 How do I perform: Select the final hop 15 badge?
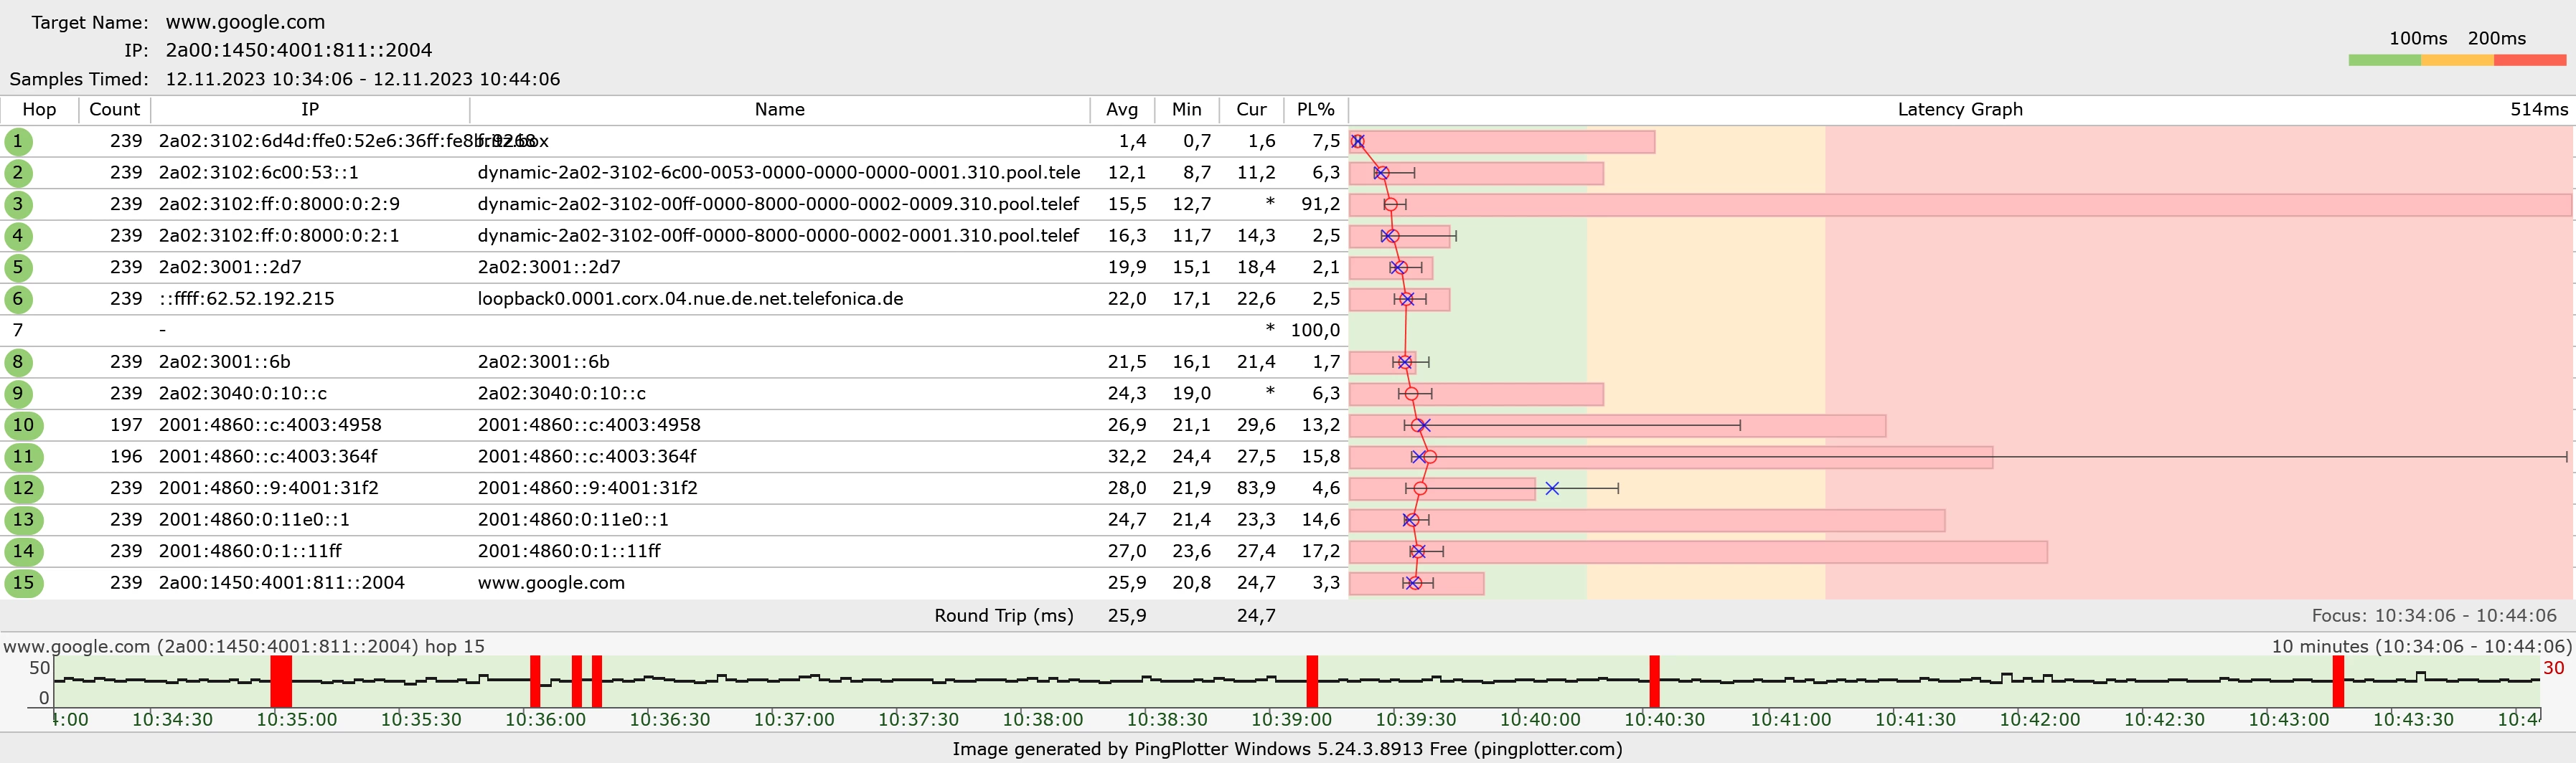[x=23, y=582]
